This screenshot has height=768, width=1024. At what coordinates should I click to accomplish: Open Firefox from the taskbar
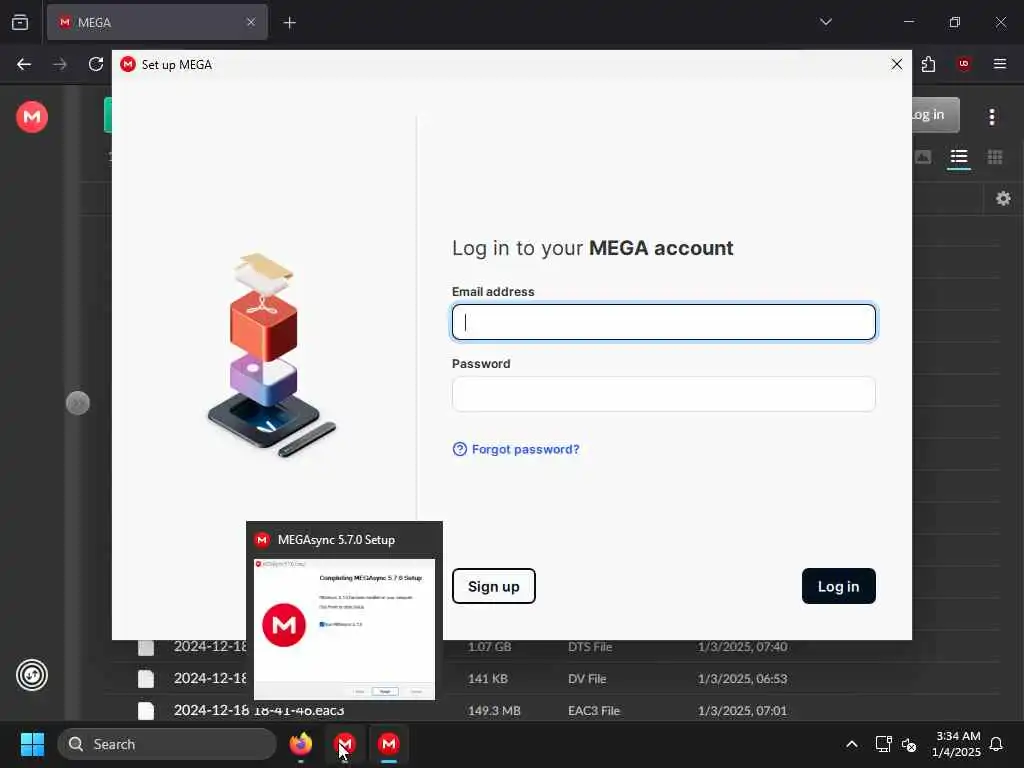[301, 744]
